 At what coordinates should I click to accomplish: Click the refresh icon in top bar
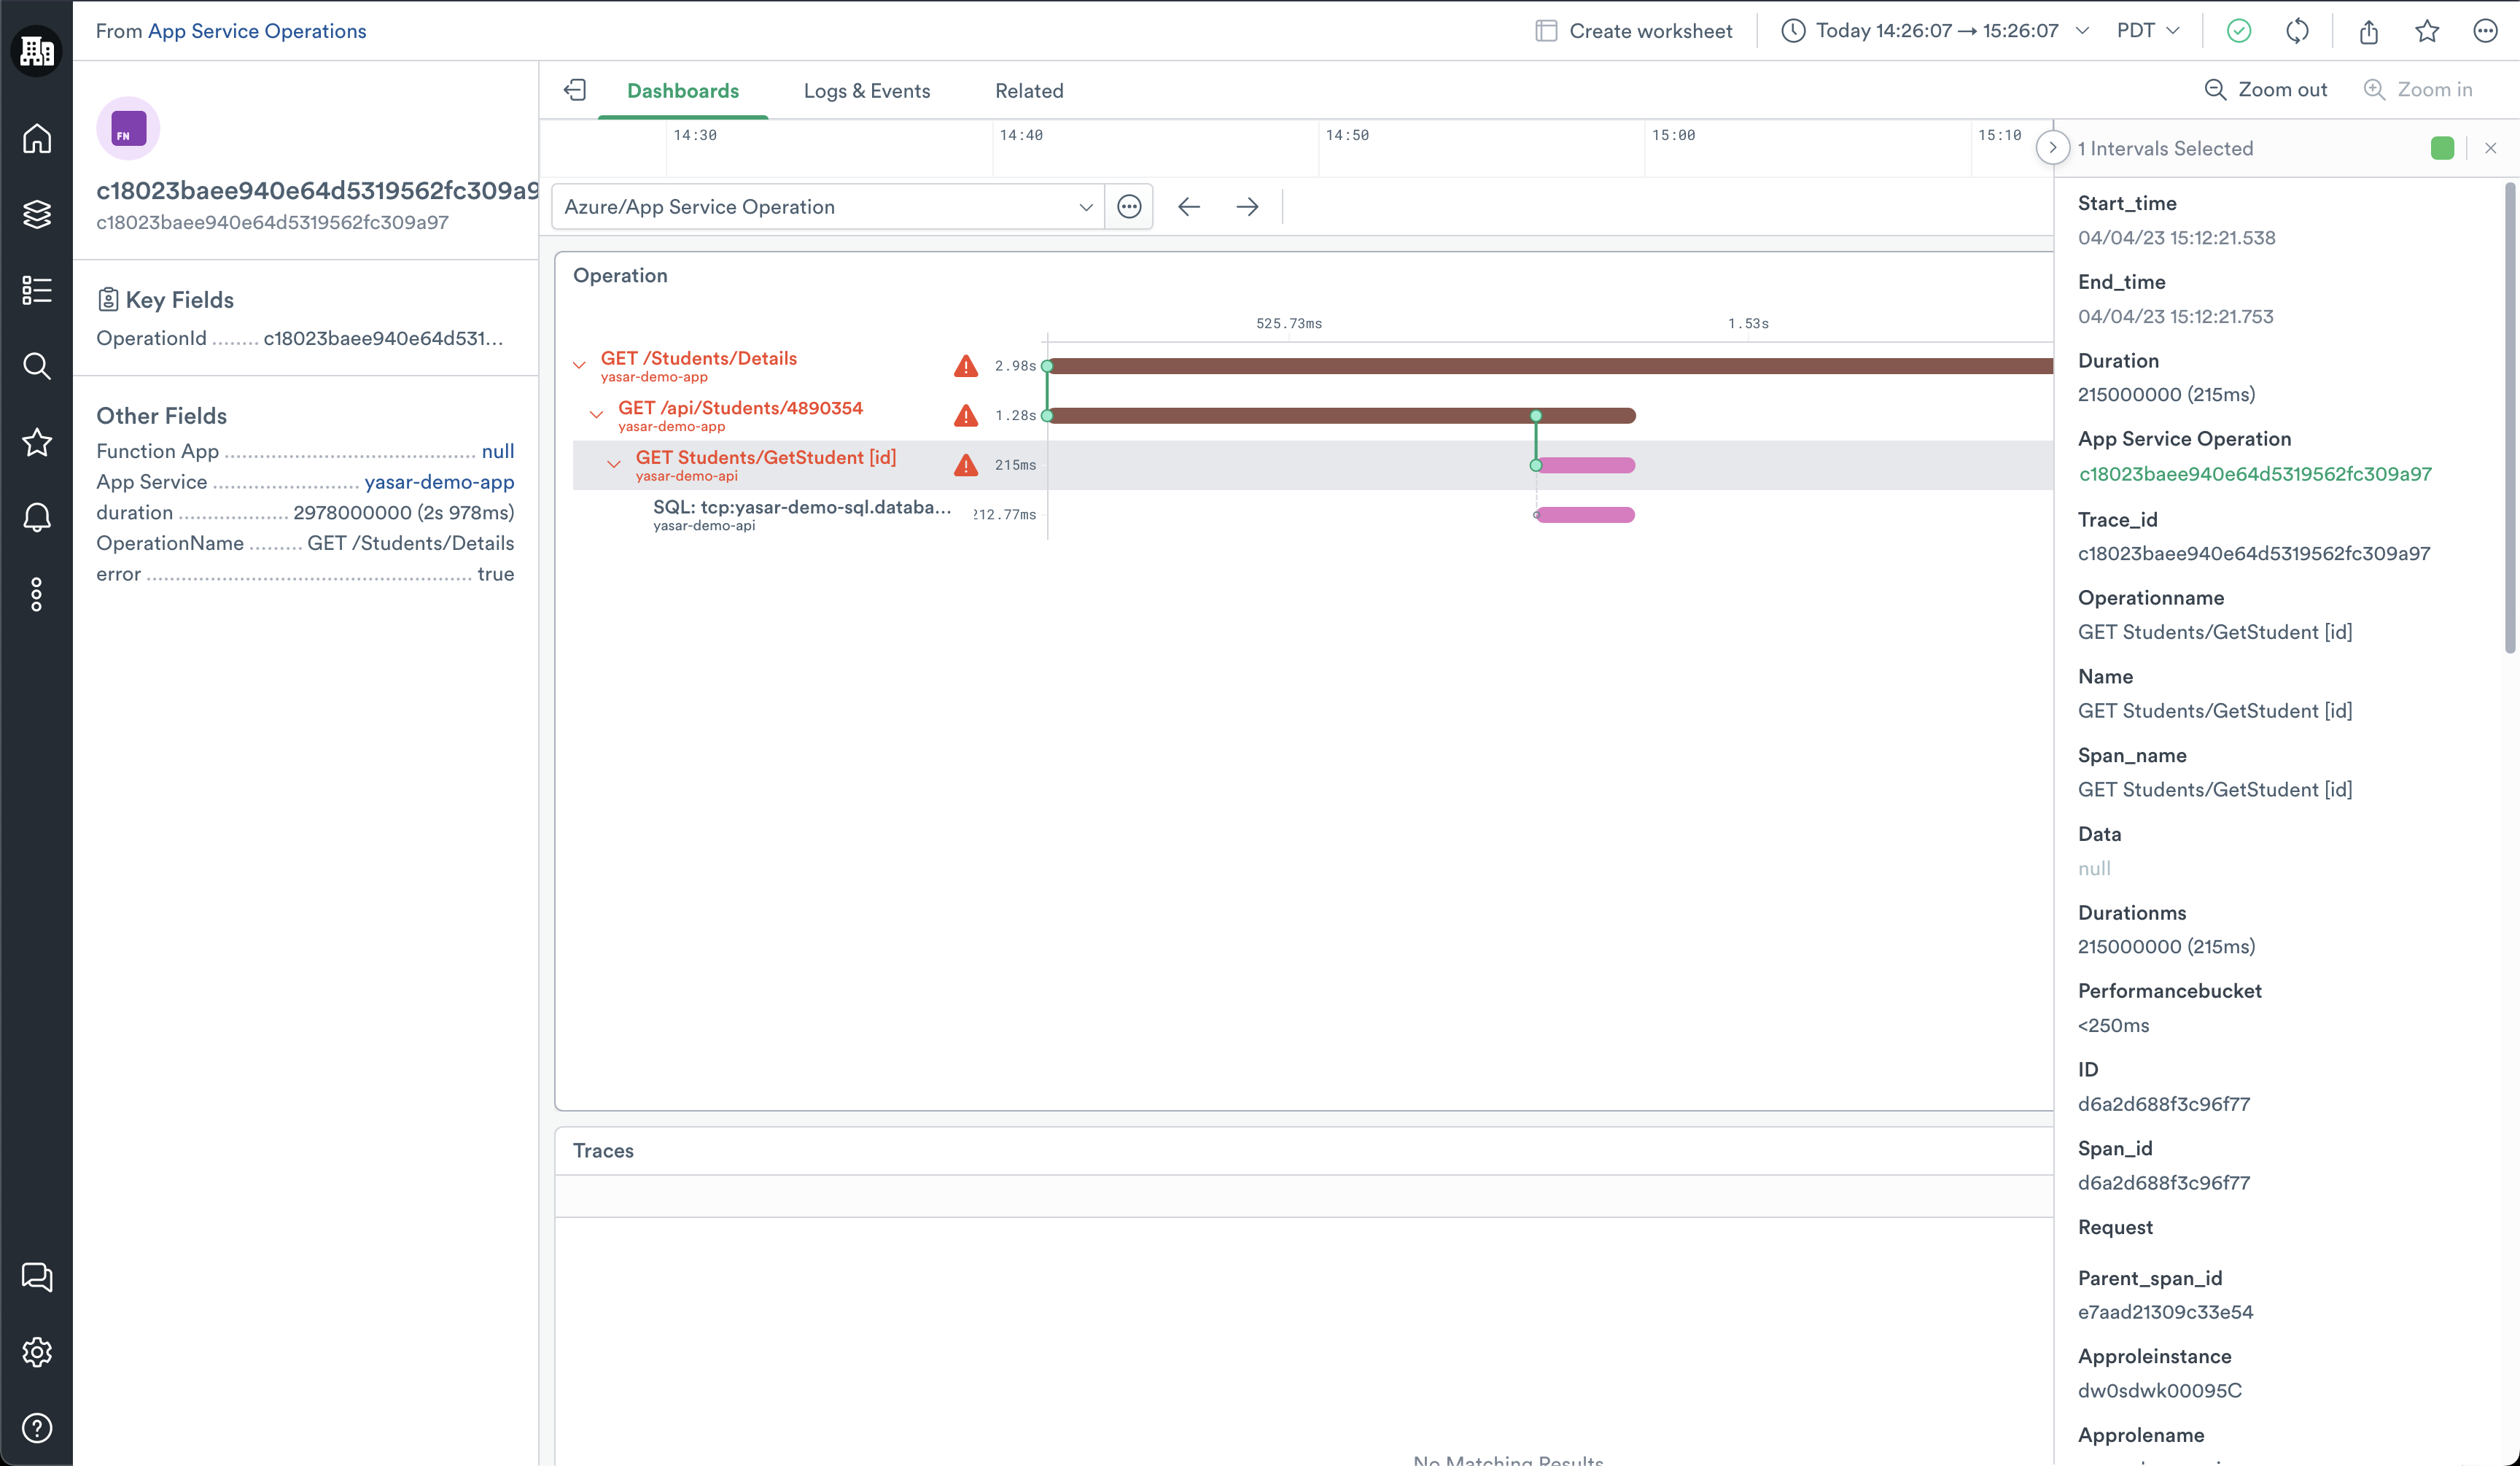[x=2297, y=31]
